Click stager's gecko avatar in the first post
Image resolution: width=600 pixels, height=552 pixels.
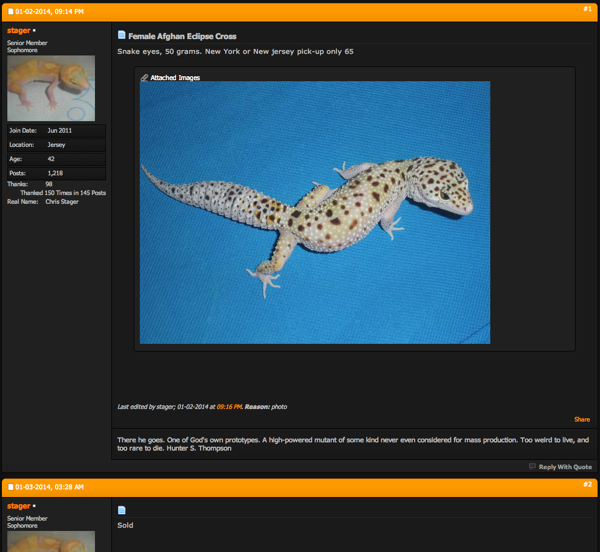pos(51,88)
